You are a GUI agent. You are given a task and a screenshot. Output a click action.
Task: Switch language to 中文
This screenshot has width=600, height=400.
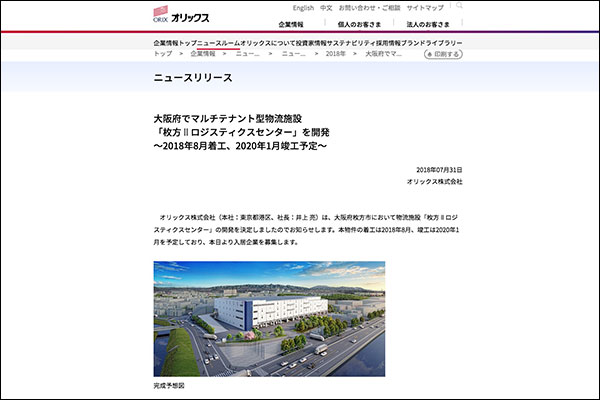pyautogui.click(x=325, y=8)
